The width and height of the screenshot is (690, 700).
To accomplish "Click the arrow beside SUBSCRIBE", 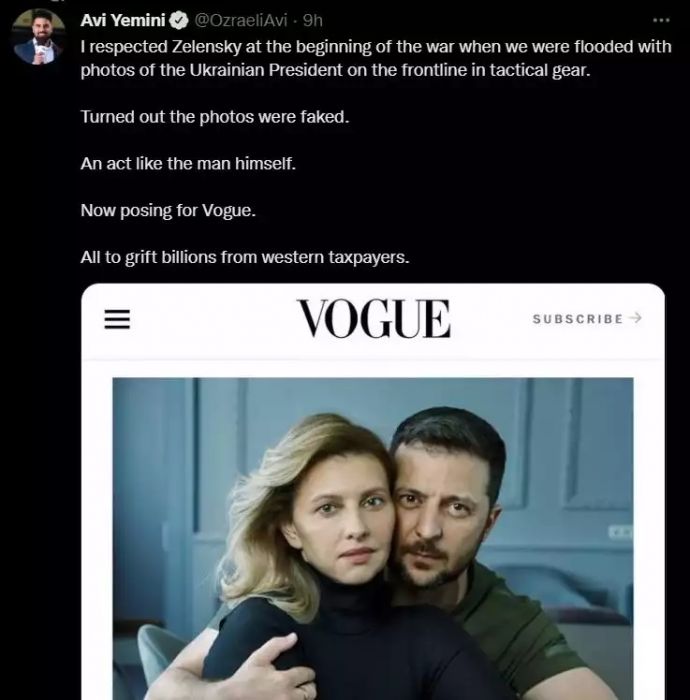I will 637,318.
